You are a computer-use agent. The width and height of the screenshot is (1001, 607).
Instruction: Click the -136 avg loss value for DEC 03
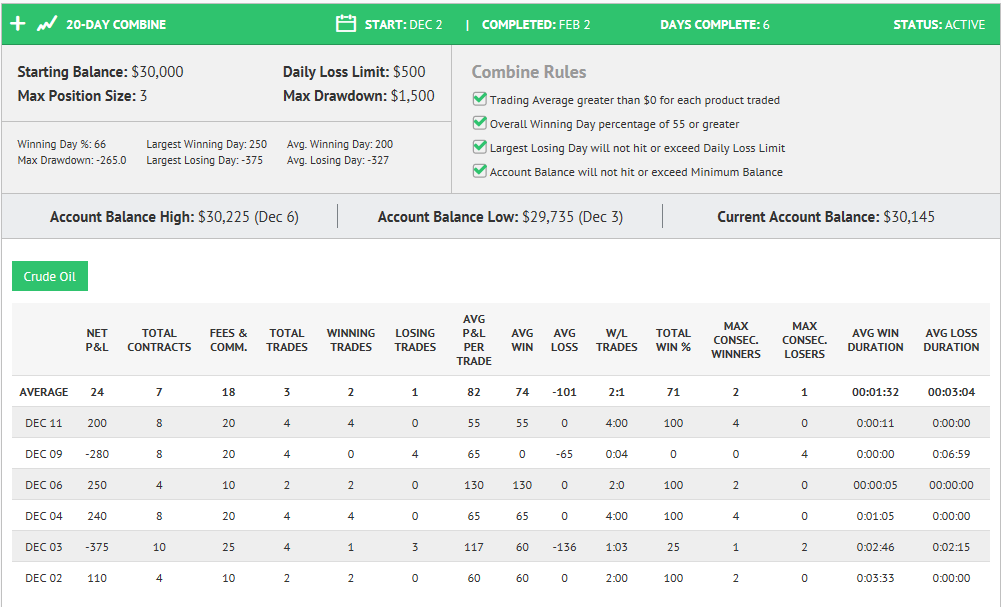click(564, 547)
